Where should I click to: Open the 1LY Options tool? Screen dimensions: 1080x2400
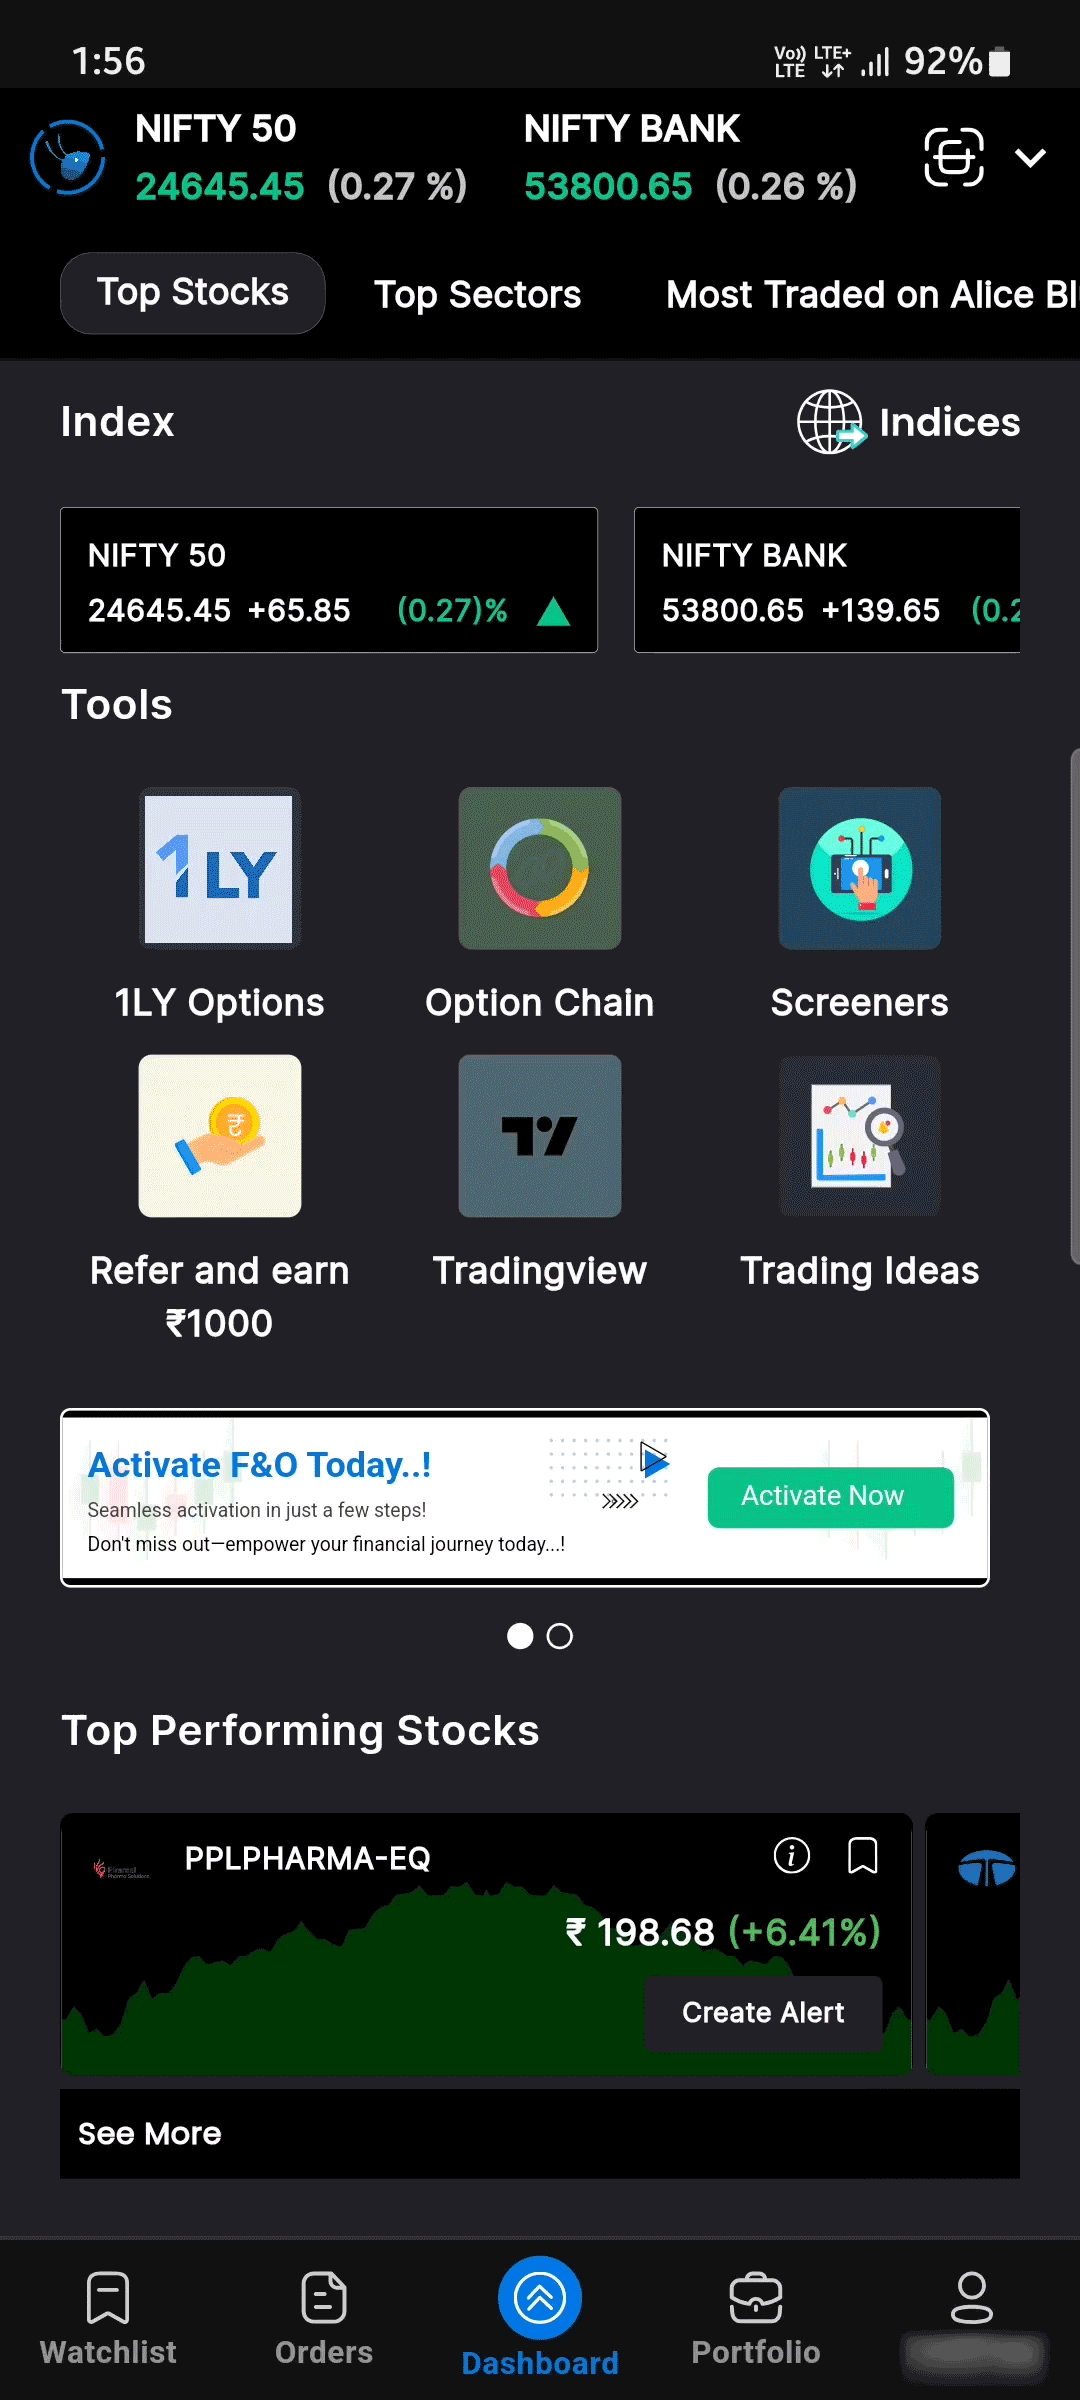tap(220, 868)
